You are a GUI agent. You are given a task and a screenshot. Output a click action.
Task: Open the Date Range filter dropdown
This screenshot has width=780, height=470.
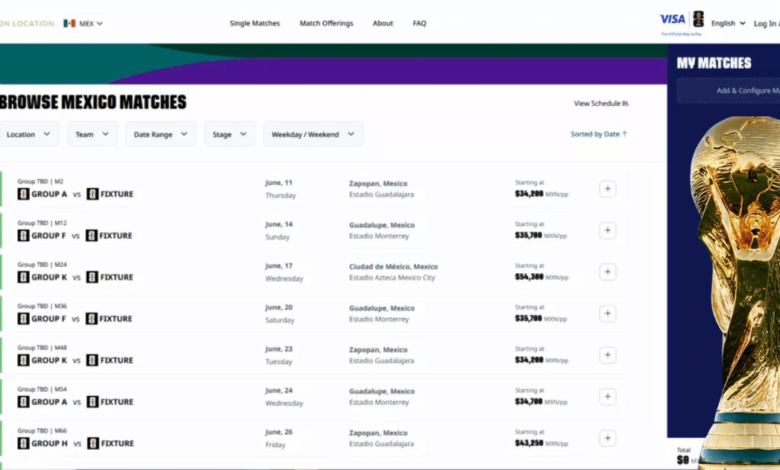click(161, 134)
